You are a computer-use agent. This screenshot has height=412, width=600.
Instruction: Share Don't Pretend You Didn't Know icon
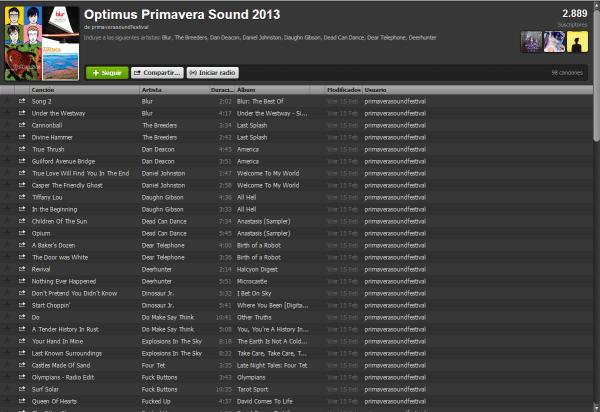click(x=22, y=293)
